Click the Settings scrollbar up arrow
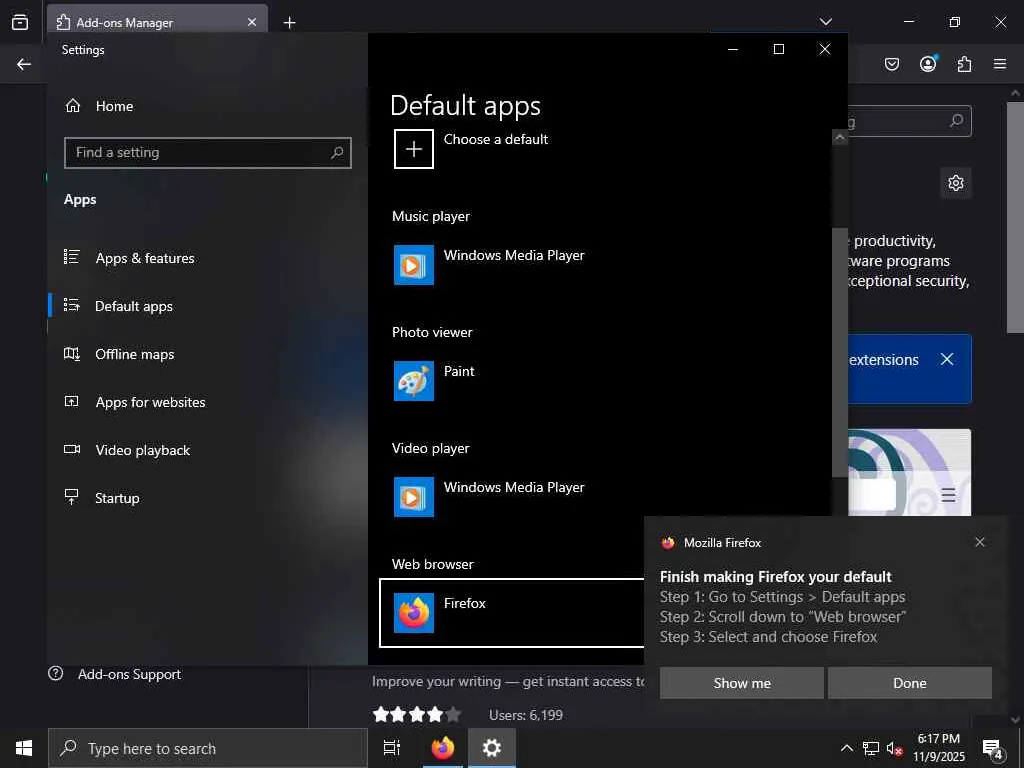Viewport: 1024px width, 768px height. click(x=840, y=137)
